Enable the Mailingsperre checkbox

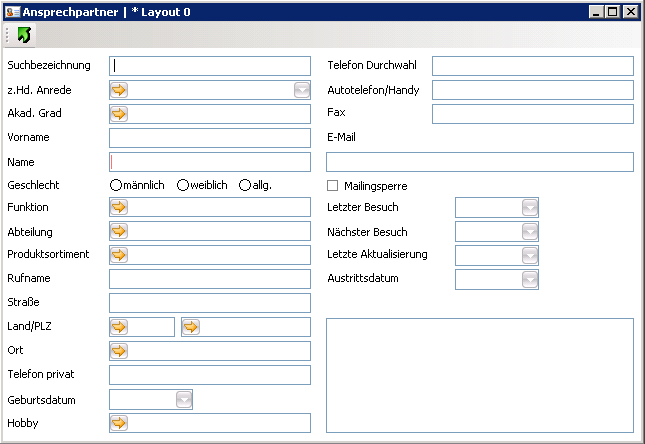pyautogui.click(x=333, y=186)
